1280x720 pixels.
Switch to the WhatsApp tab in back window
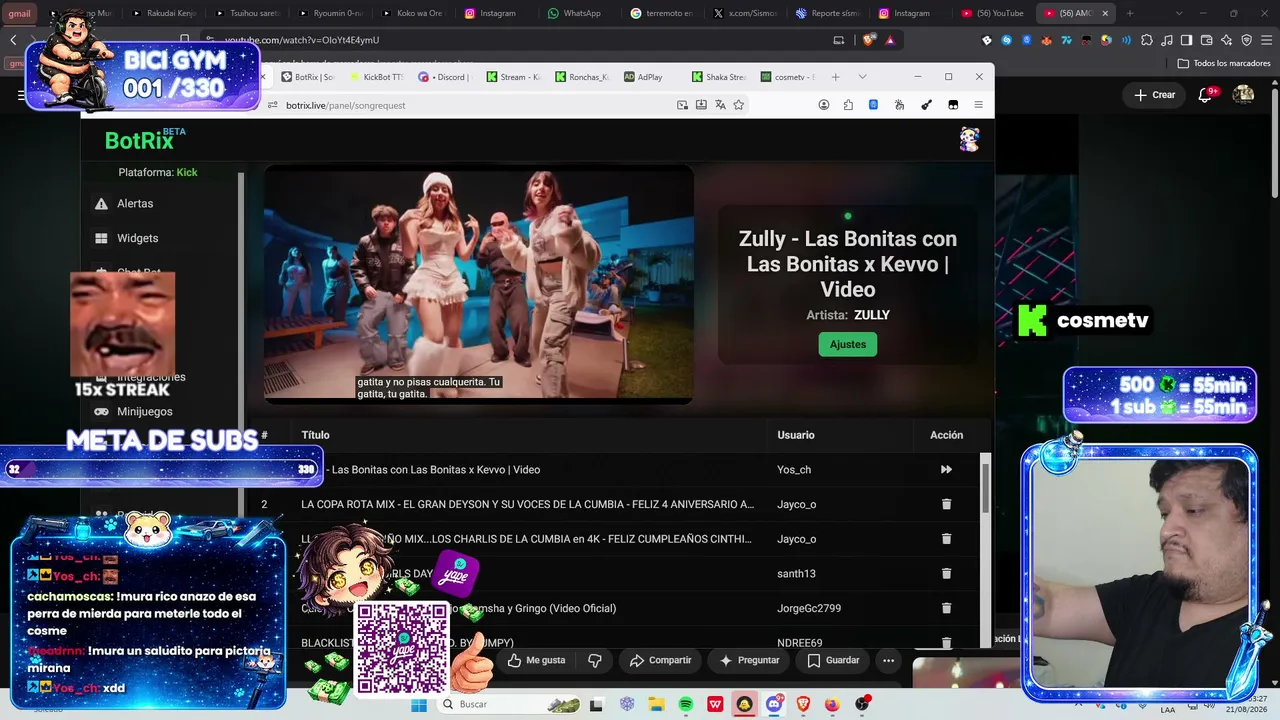574,13
